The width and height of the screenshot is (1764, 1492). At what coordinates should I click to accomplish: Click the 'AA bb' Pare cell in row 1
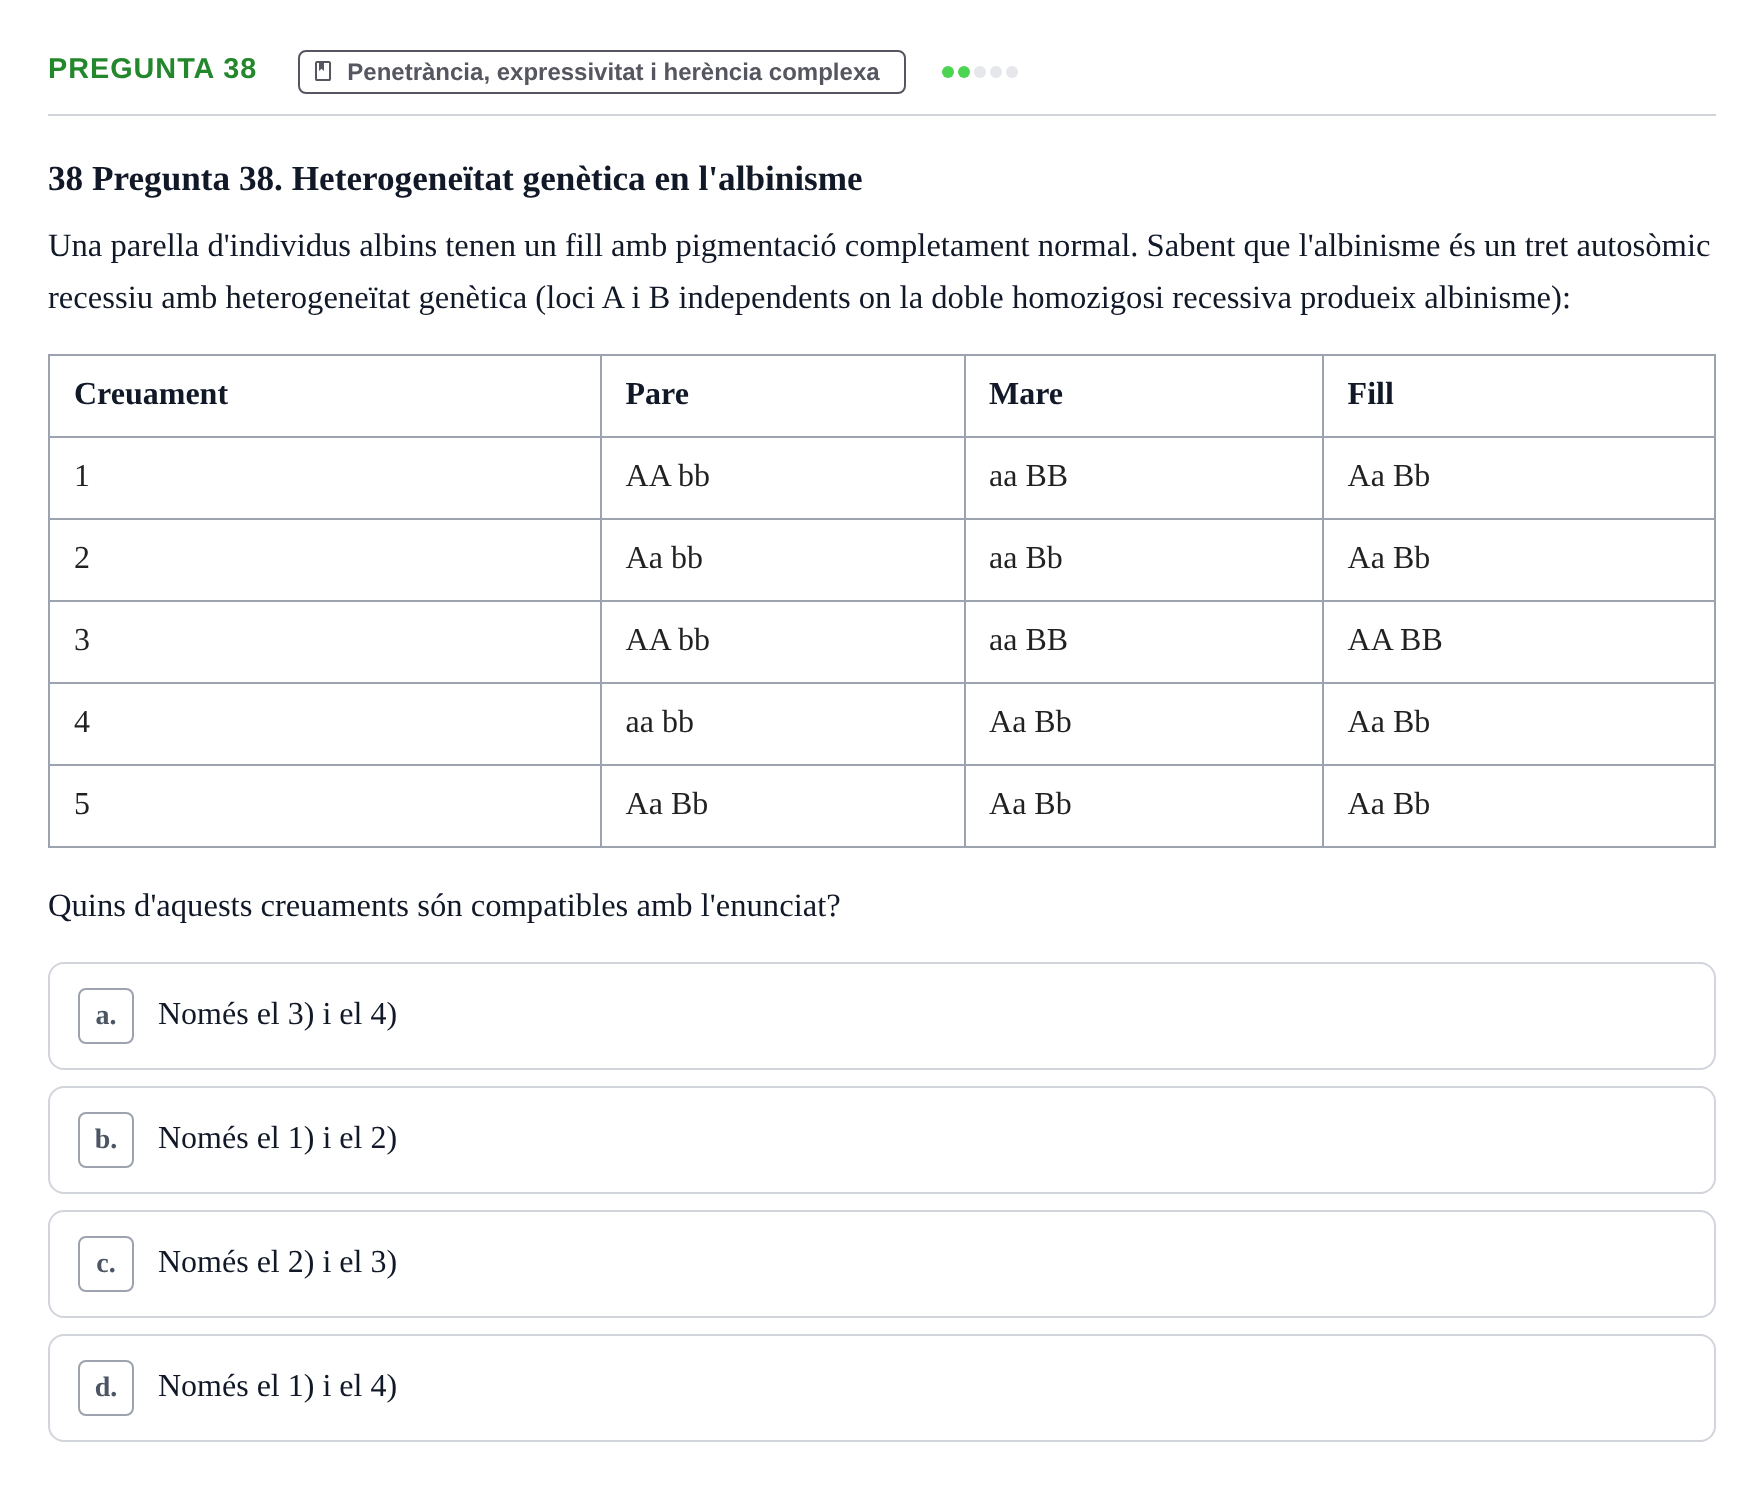coord(783,478)
